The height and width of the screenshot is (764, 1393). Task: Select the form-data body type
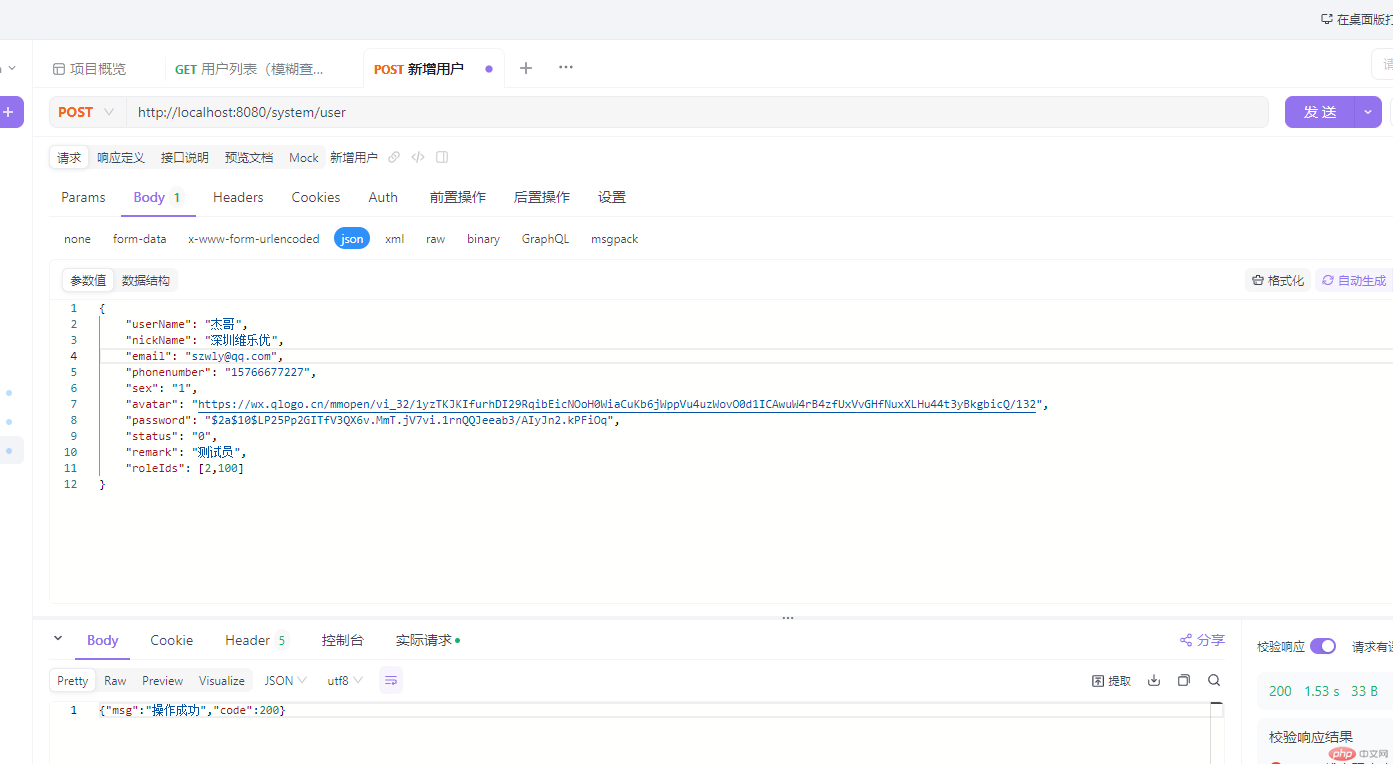coord(139,239)
